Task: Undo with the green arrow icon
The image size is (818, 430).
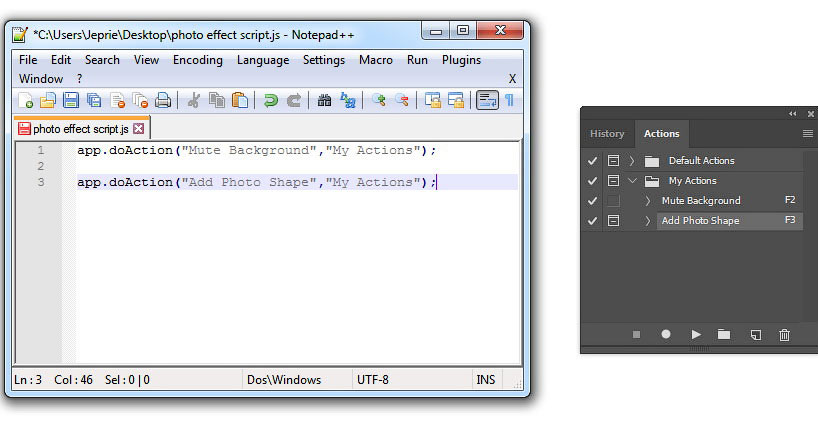Action: 270,100
